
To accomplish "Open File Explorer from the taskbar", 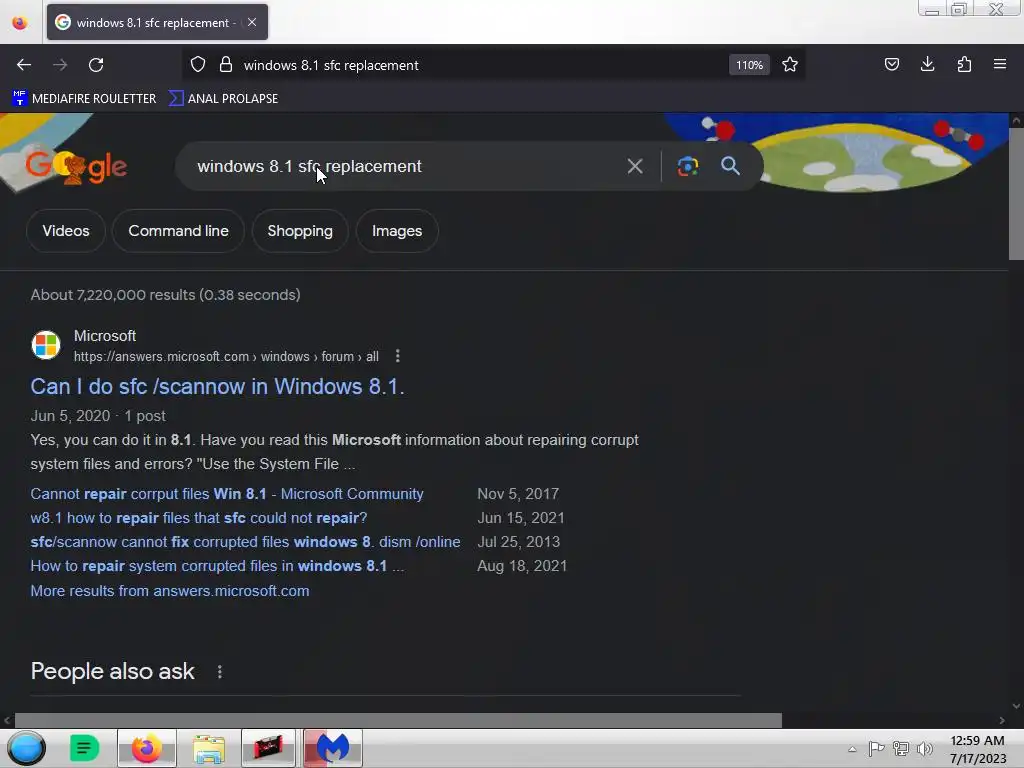I will point(209,748).
